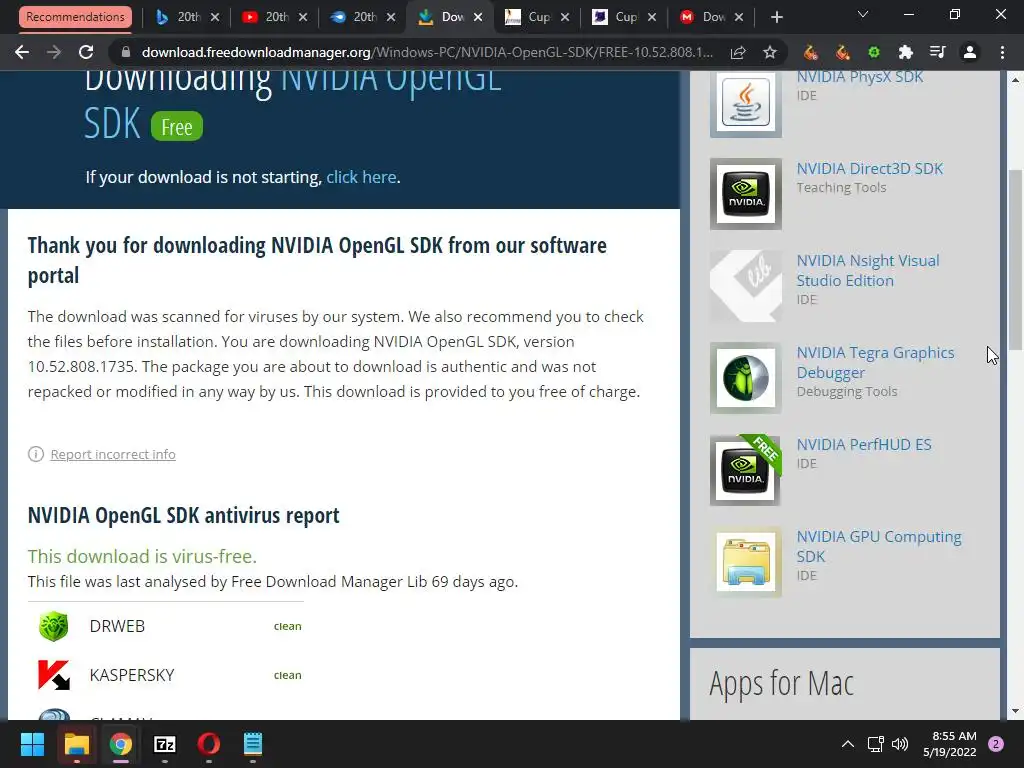Click the NVIDIA PhysX SDK Java icon
This screenshot has width=1024, height=768.
[x=746, y=102]
